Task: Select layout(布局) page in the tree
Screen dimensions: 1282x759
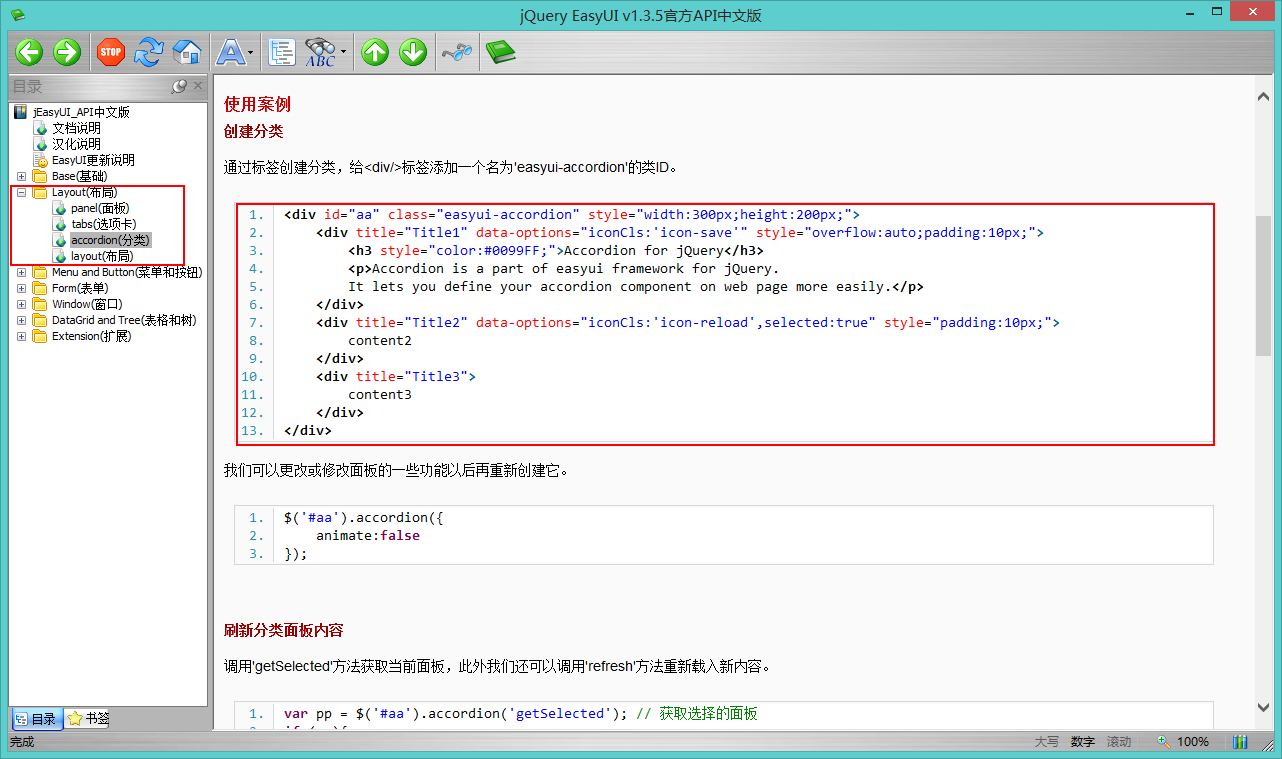Action: (102, 256)
